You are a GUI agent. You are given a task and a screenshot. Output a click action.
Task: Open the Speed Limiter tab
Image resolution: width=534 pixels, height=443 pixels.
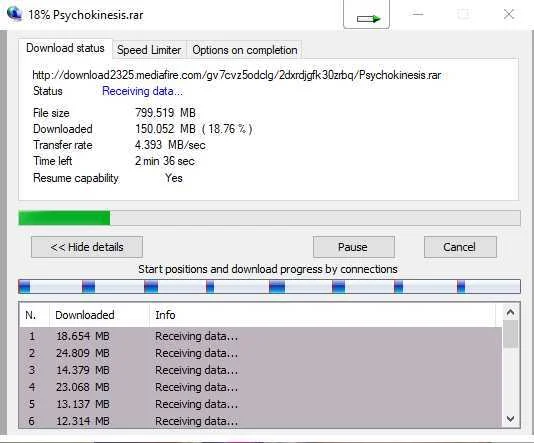tap(149, 50)
